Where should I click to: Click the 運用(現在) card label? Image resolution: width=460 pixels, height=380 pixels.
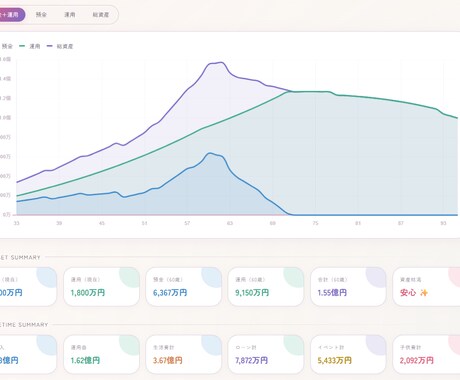[x=85, y=280]
